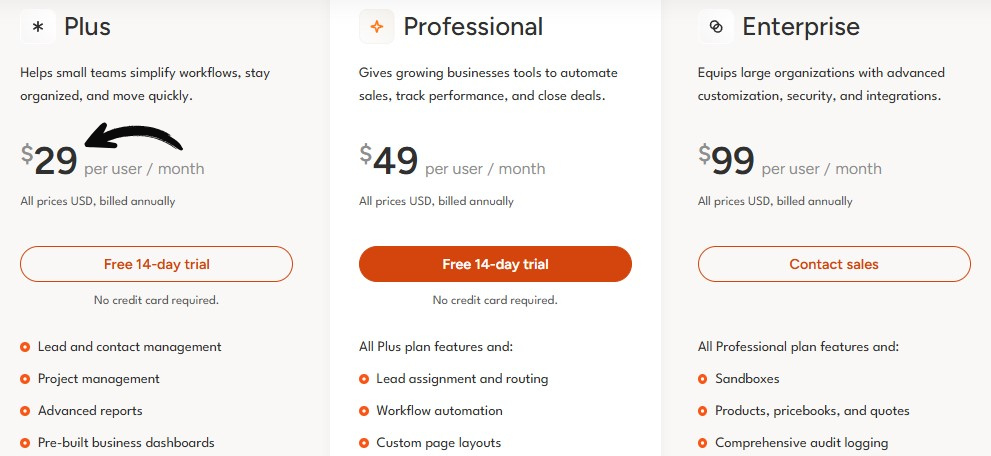Click the Plus plan heading
991x456 pixels.
pyautogui.click(x=87, y=27)
